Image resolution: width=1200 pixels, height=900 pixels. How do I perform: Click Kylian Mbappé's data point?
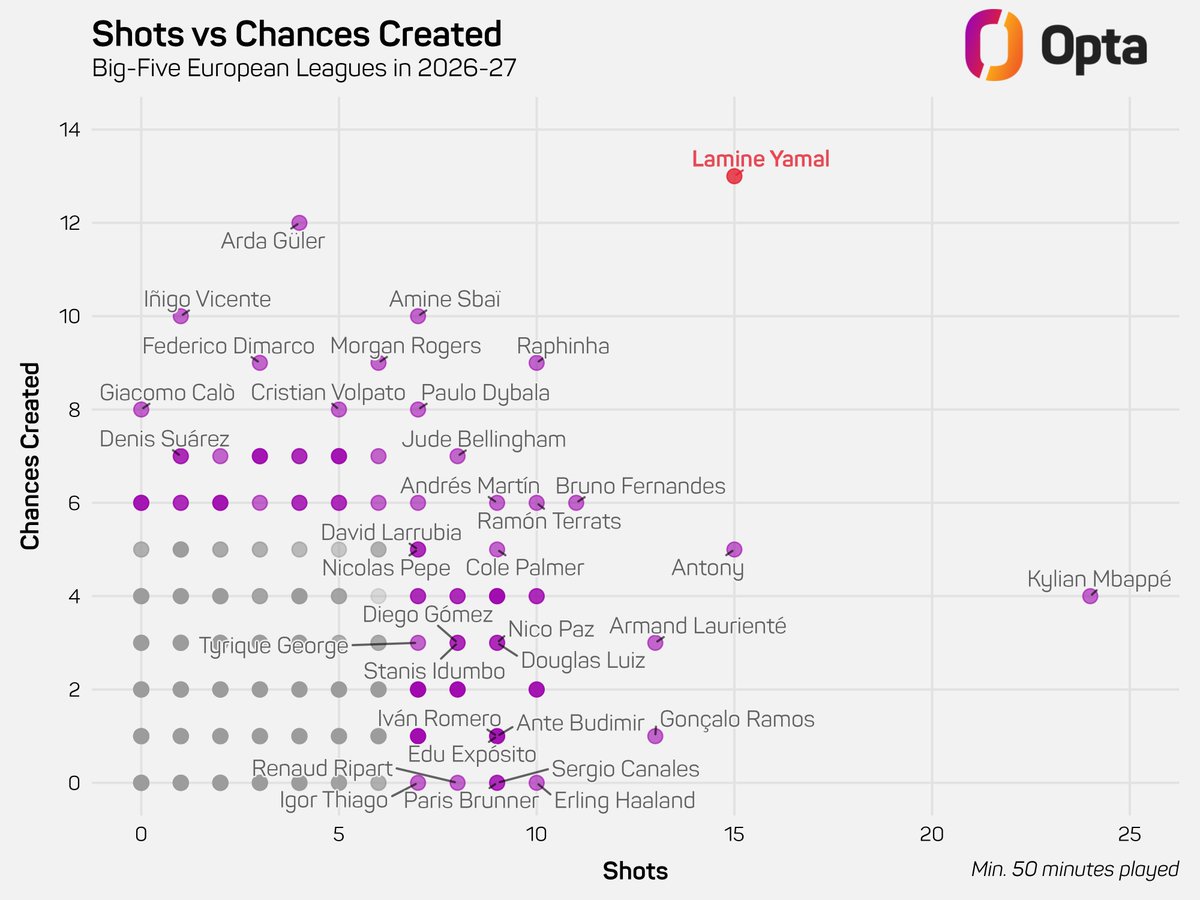[x=1090, y=596]
